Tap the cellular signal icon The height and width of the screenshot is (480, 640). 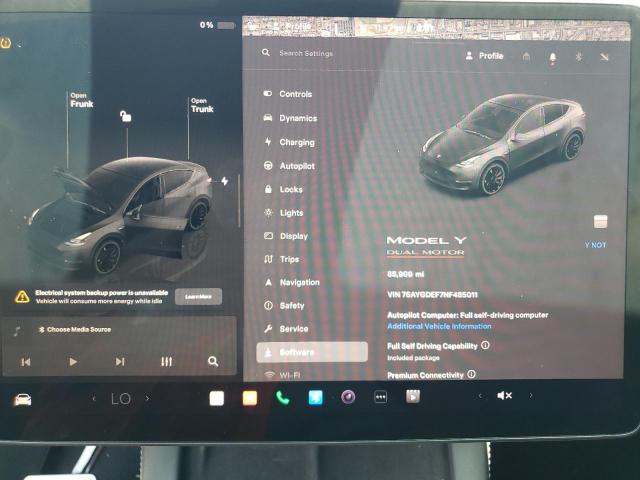click(604, 57)
